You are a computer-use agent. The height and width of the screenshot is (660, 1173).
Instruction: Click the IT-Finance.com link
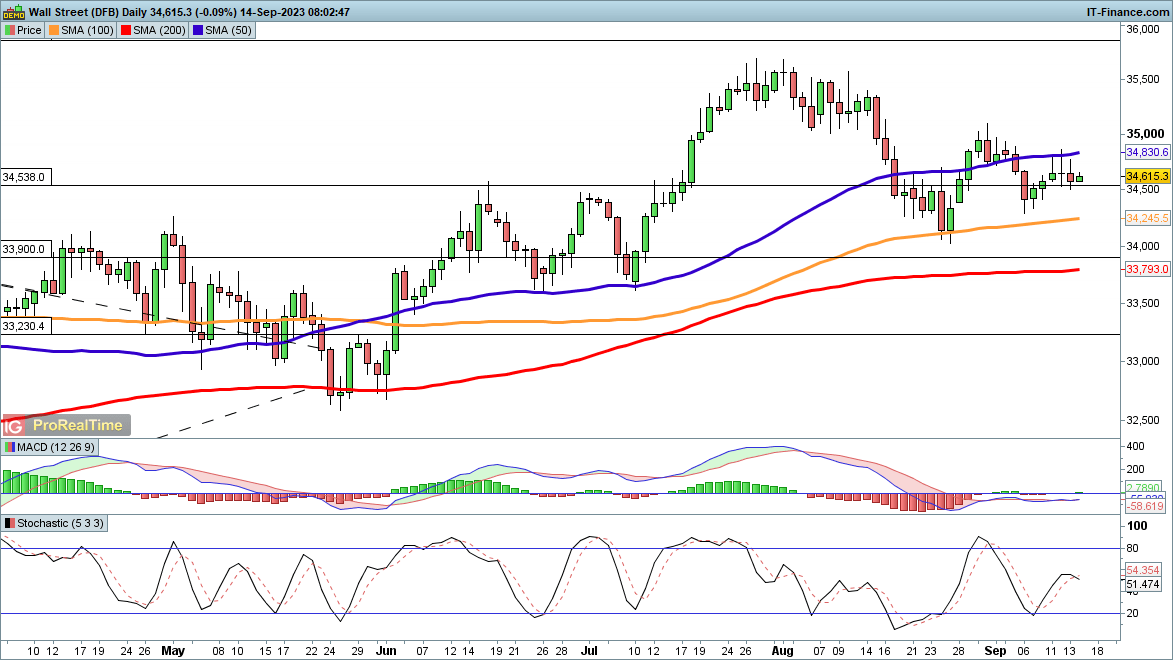(x=1127, y=12)
